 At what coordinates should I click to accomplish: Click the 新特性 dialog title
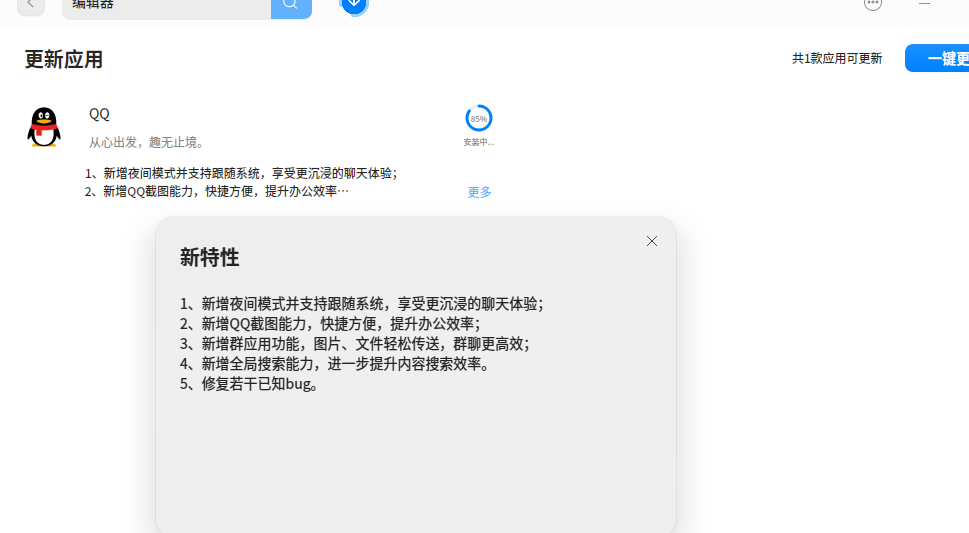(209, 257)
